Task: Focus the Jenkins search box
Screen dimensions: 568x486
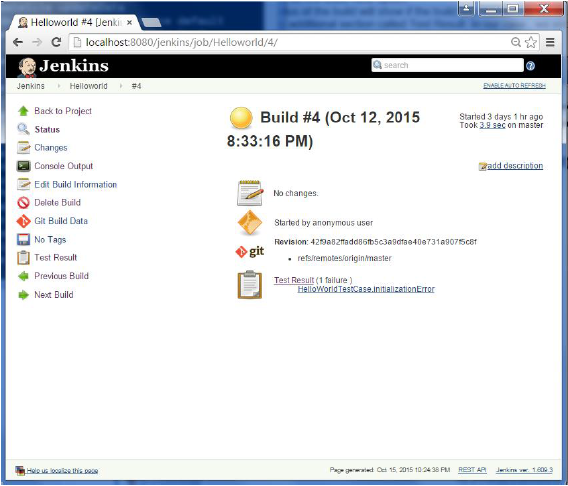Action: [447, 65]
